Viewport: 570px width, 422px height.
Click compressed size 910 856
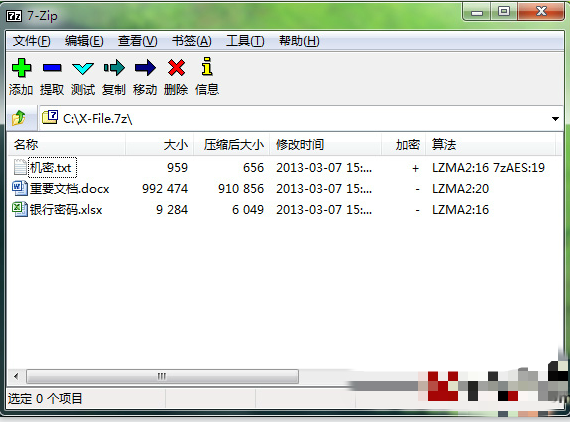click(241, 189)
